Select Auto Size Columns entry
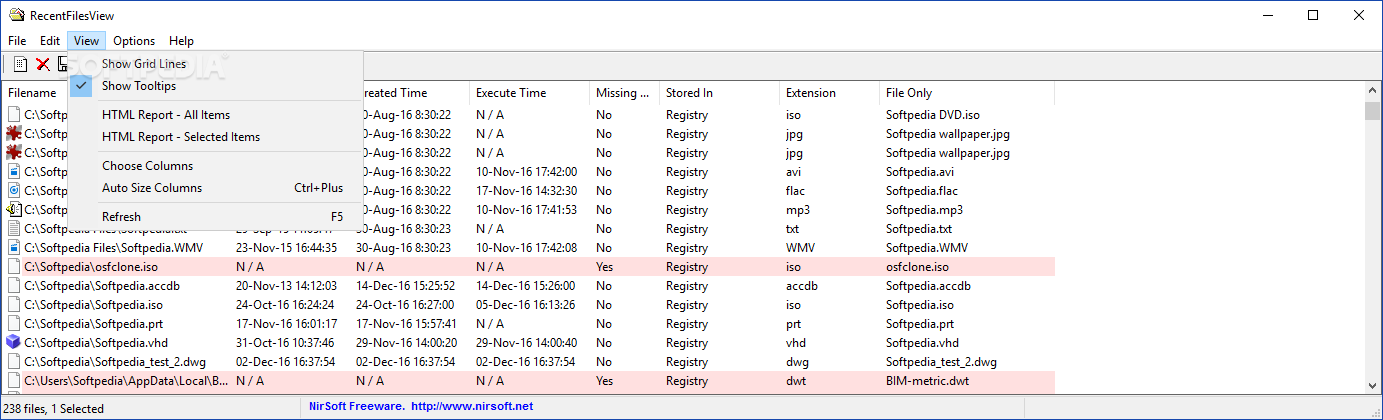Screen dimensions: 1383x420 215,188
